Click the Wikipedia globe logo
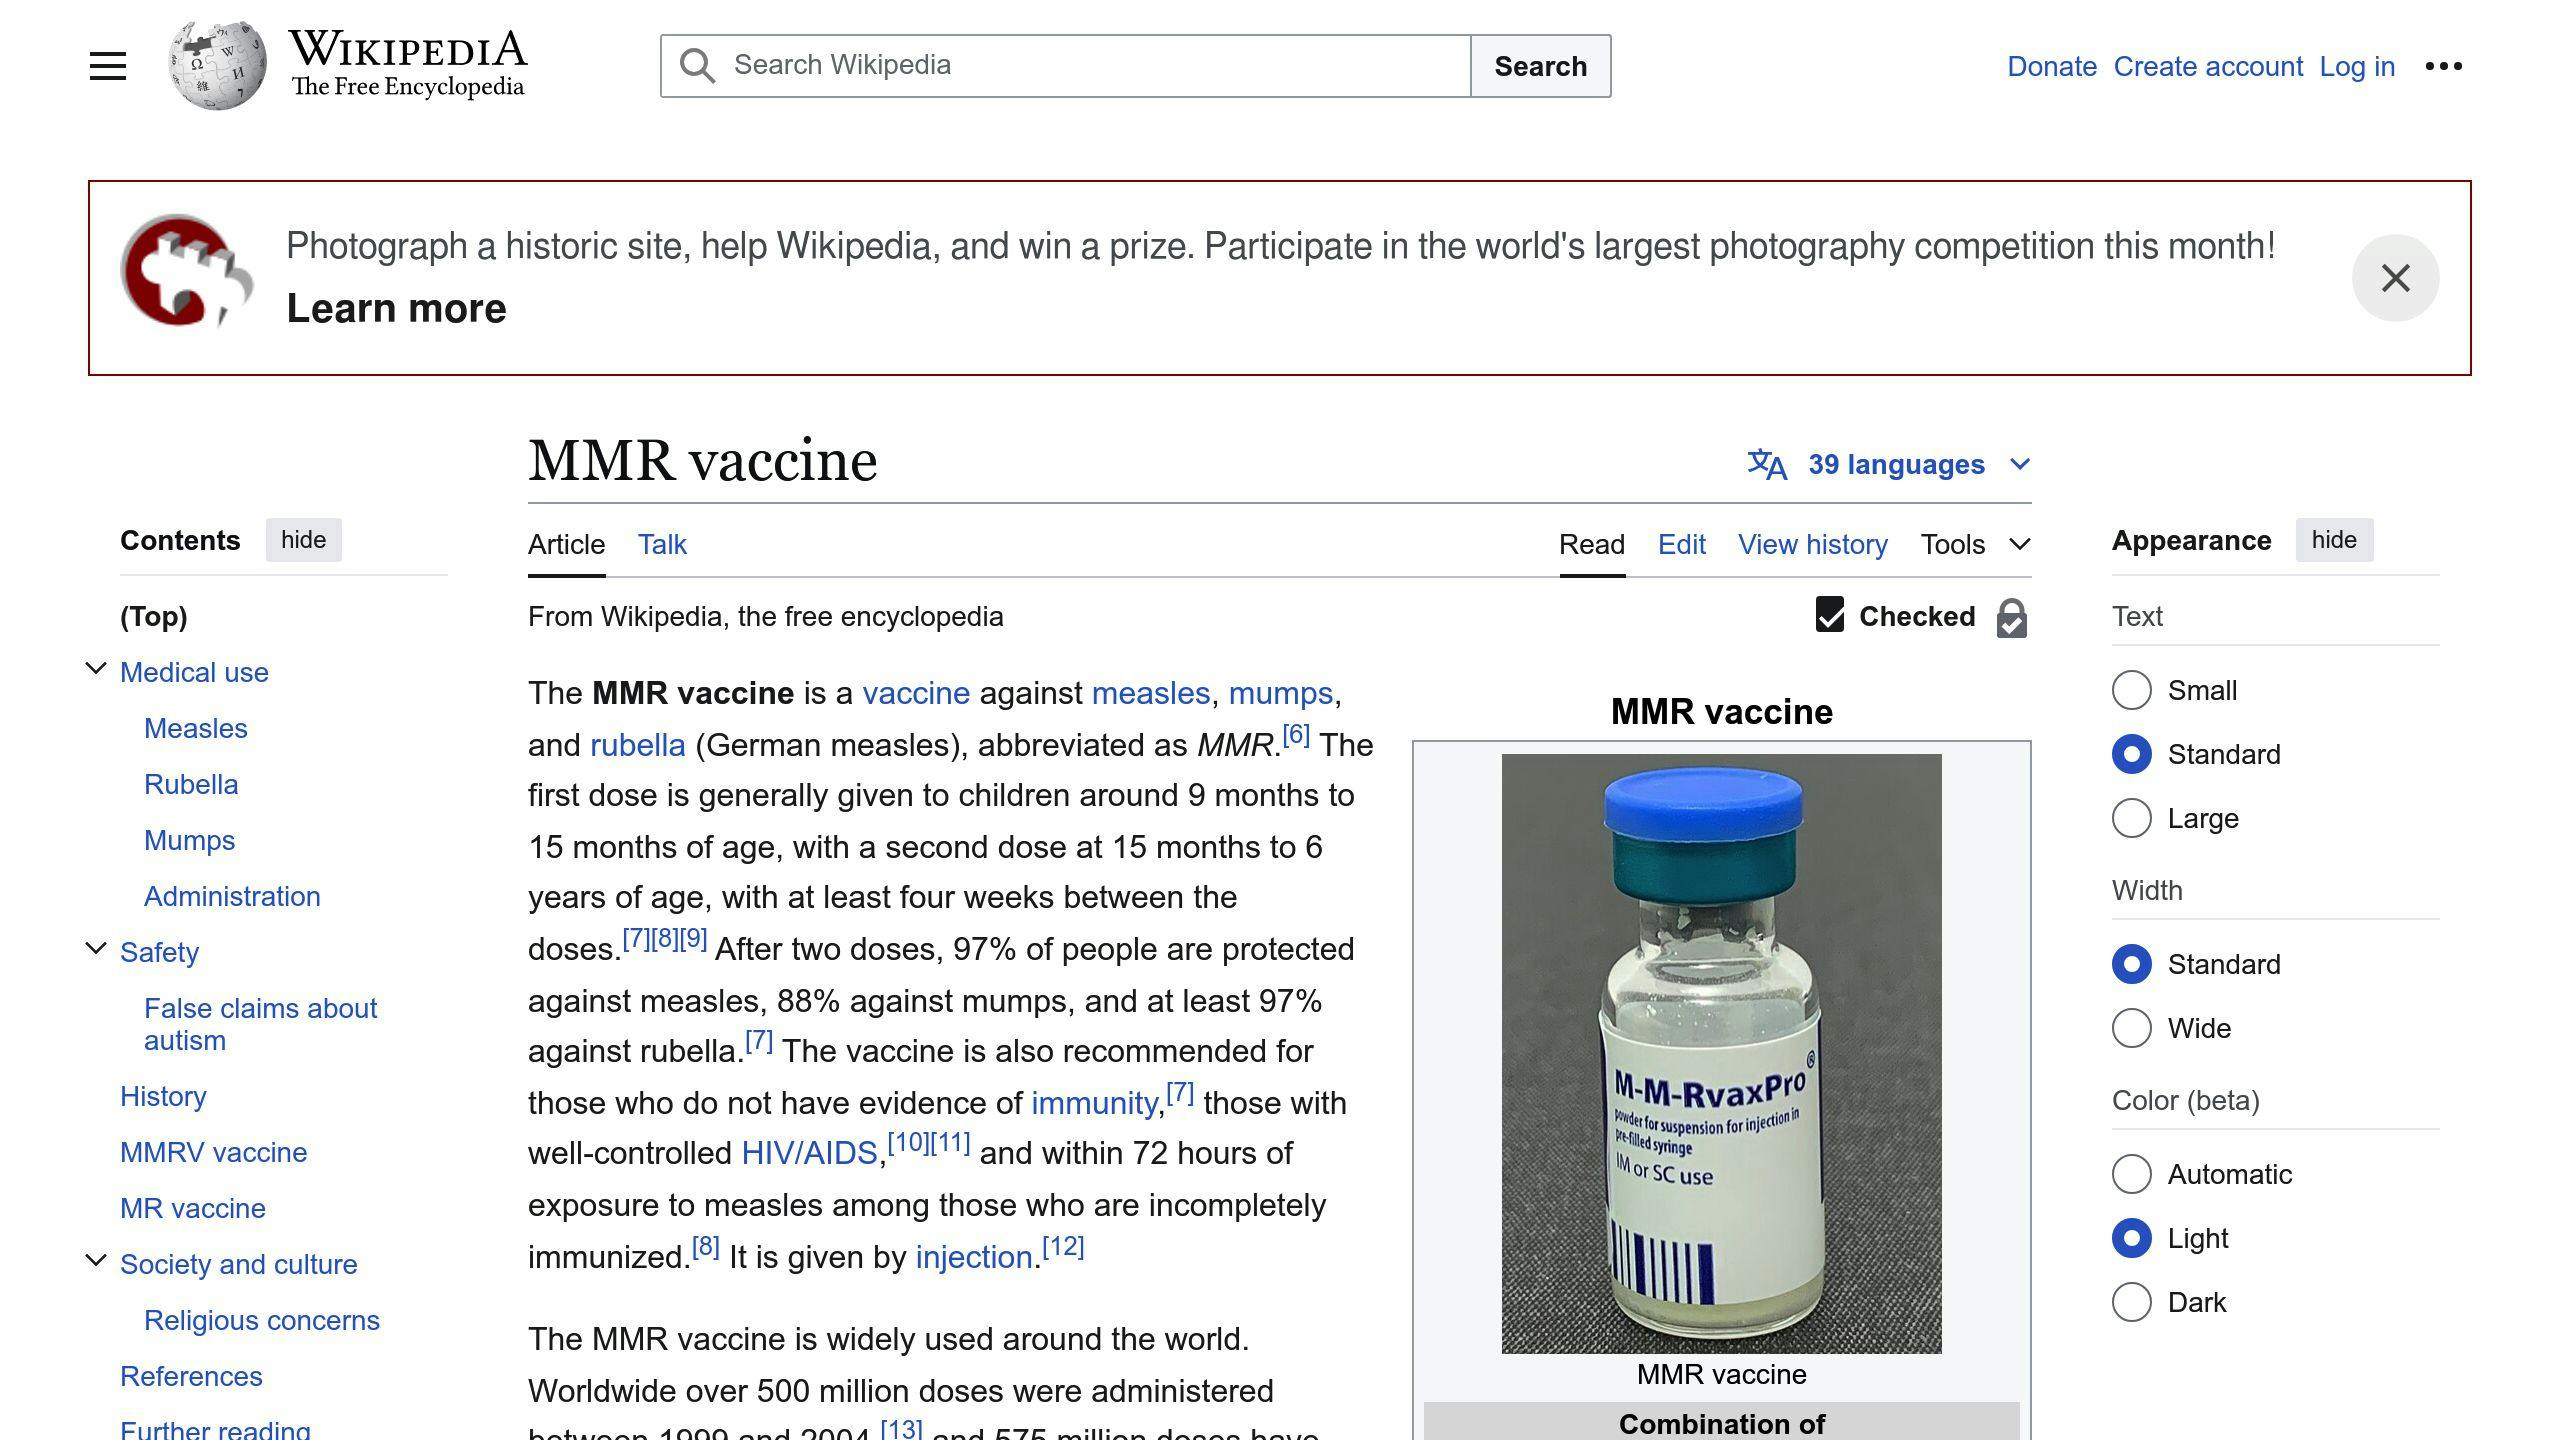Image resolution: width=2560 pixels, height=1440 pixels. 217,66
